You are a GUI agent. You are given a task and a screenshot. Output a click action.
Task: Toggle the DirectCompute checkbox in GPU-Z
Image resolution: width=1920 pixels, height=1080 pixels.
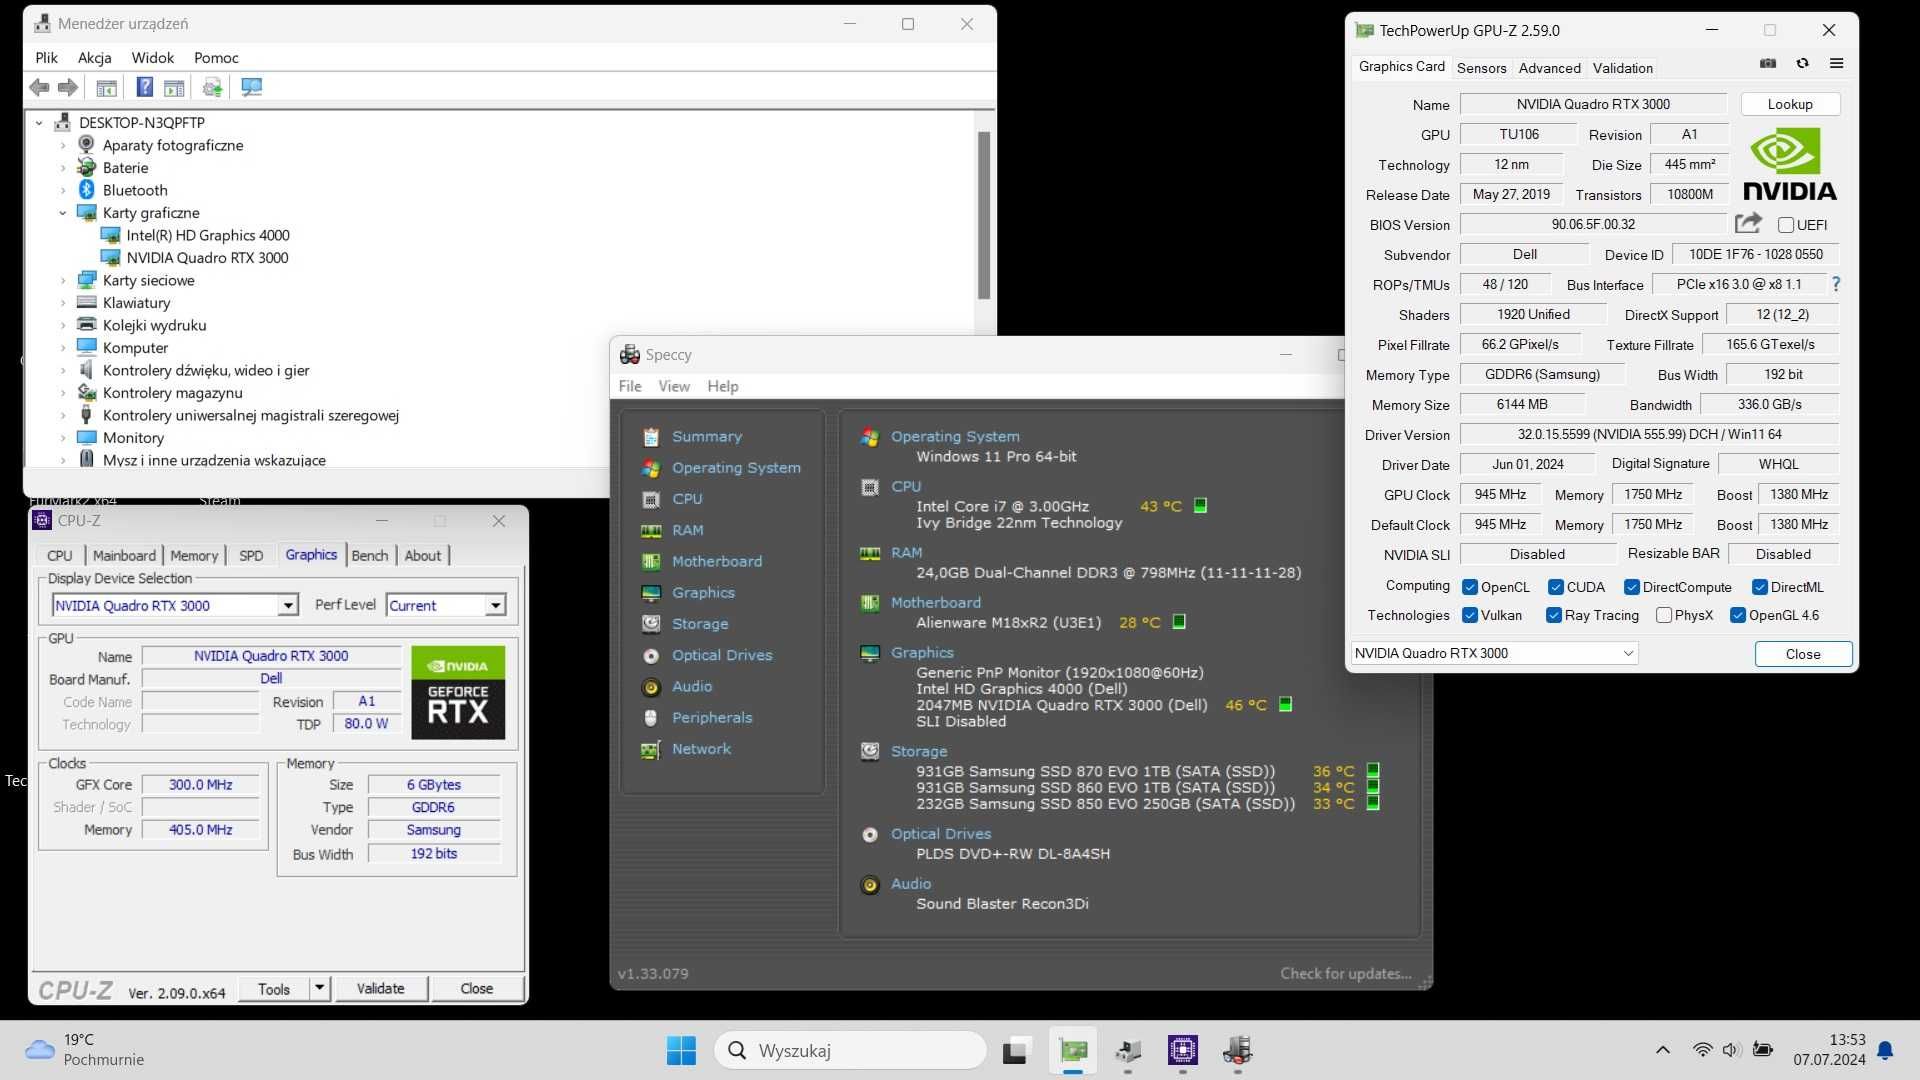tap(1632, 587)
